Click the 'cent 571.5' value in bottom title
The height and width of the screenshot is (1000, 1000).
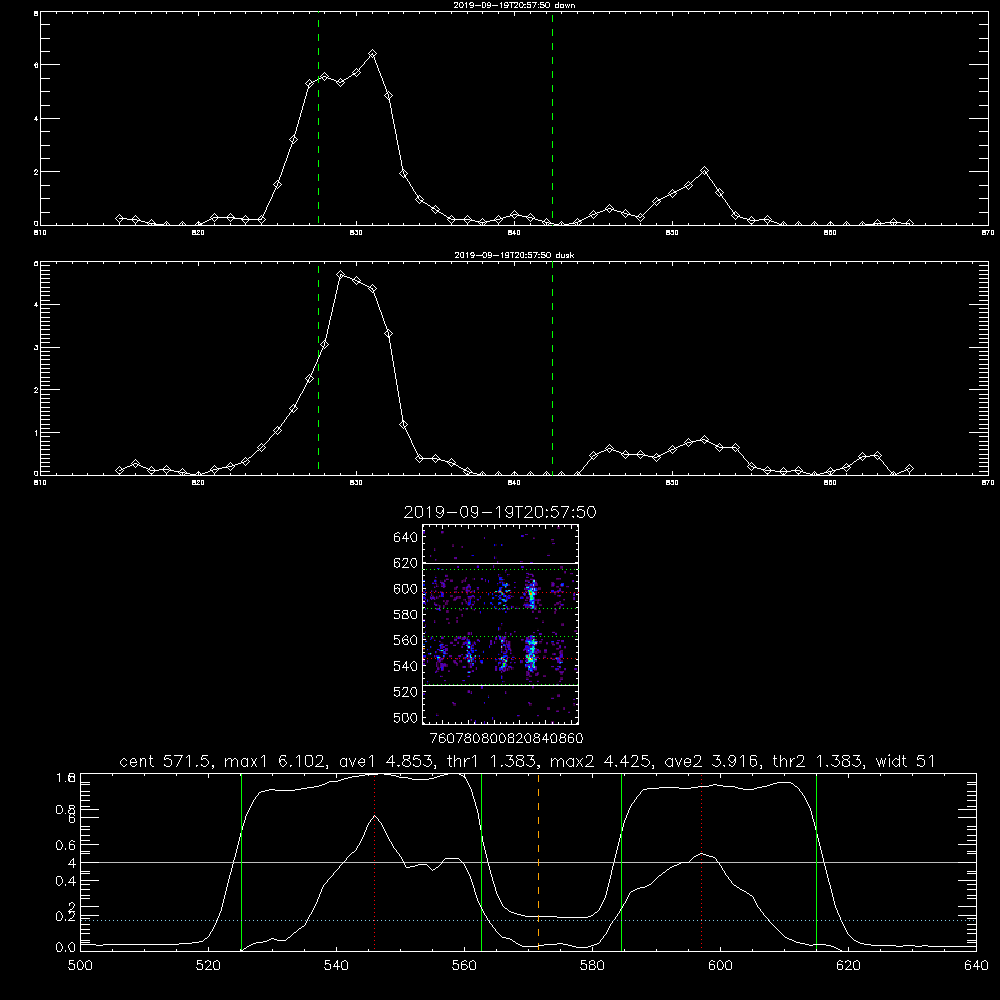[x=166, y=761]
